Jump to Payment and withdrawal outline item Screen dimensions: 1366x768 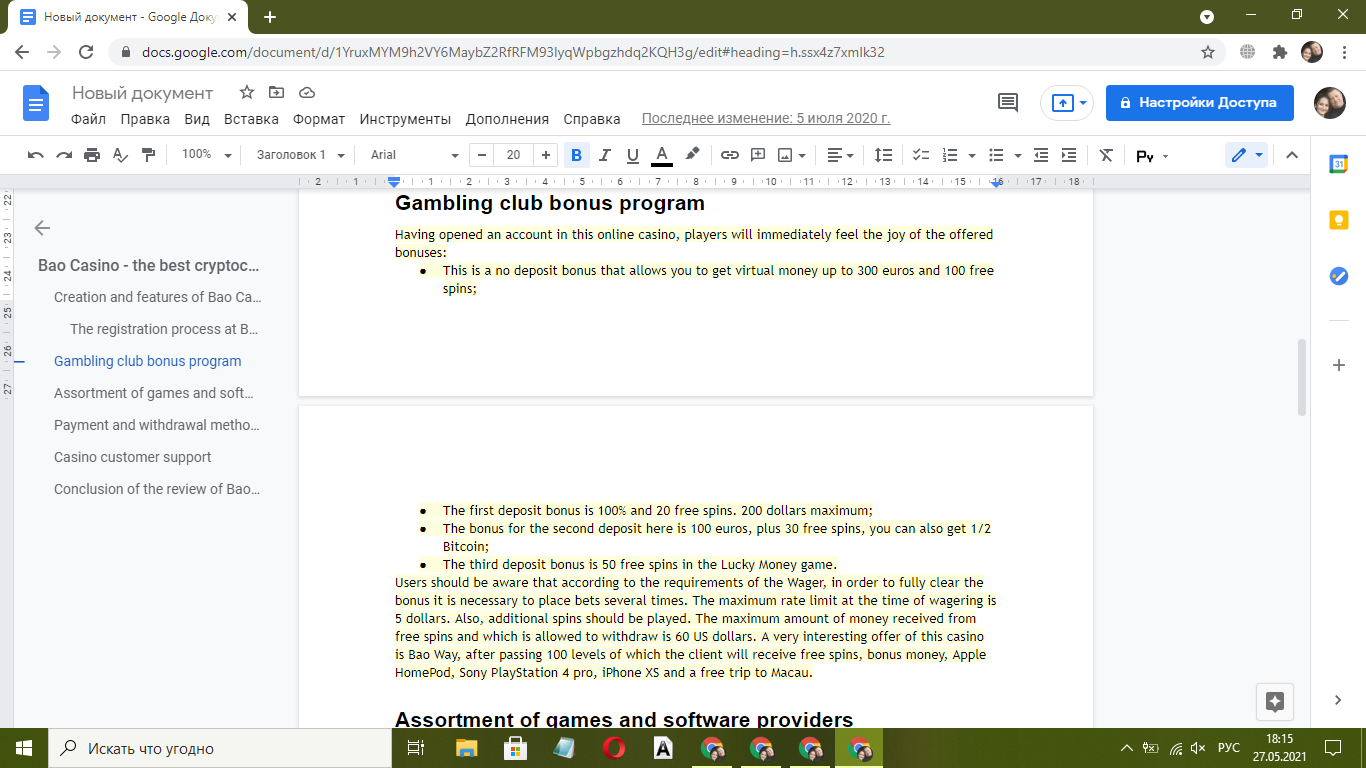click(157, 425)
